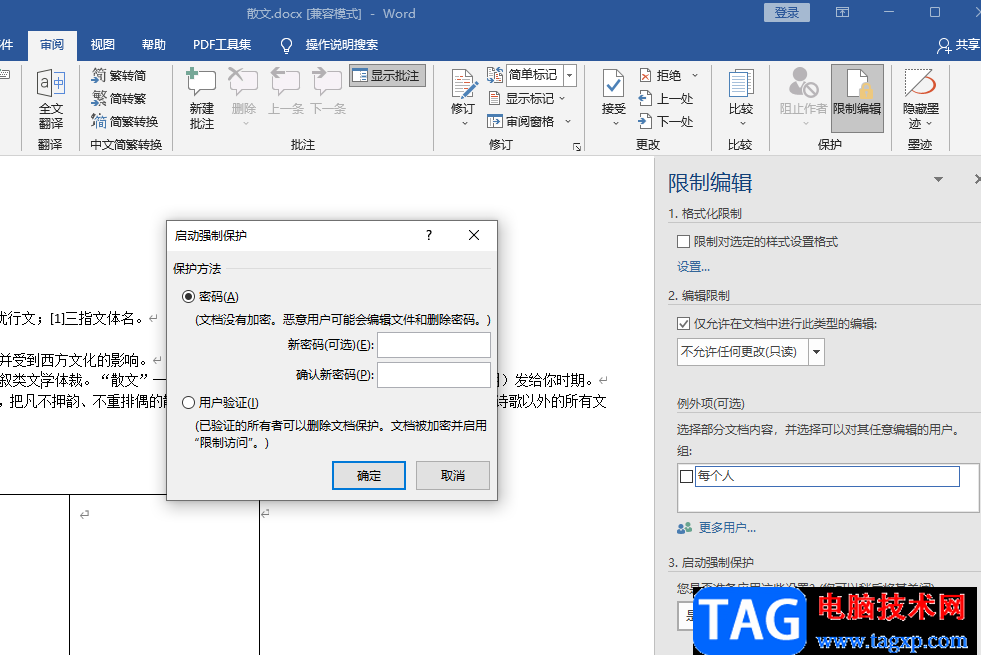Switch to the 视图 ribbon tab
The image size is (981, 655).
point(103,45)
